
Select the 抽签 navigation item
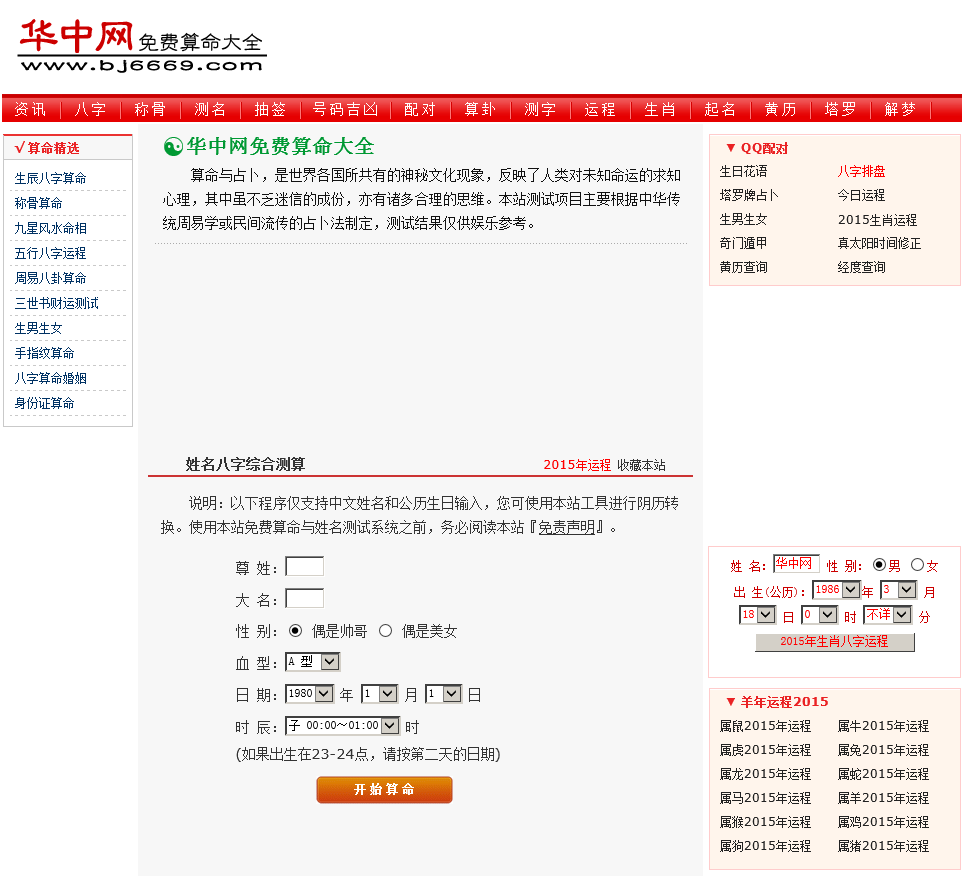(x=270, y=109)
